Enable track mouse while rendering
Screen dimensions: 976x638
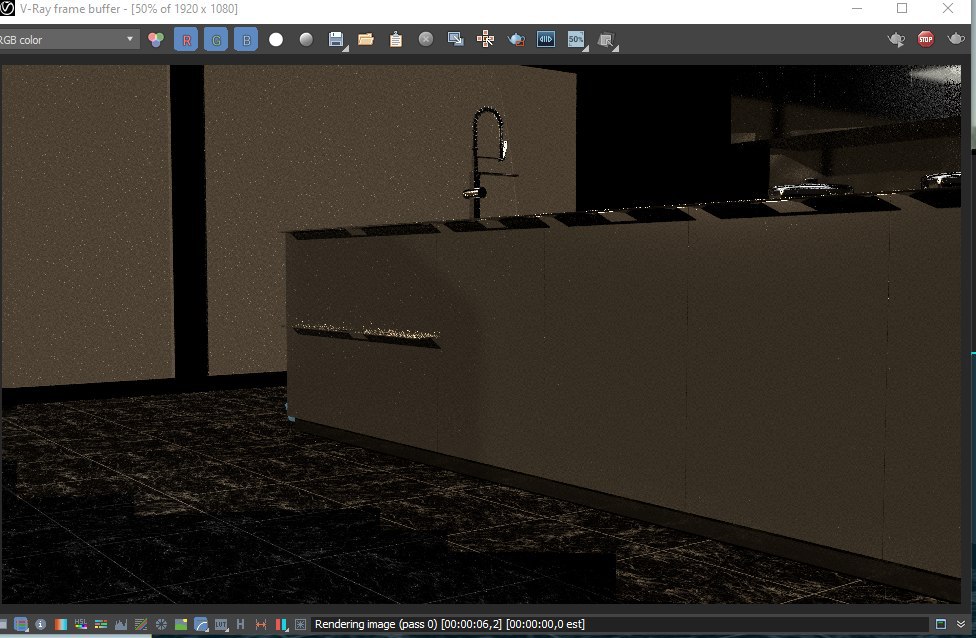coord(486,40)
